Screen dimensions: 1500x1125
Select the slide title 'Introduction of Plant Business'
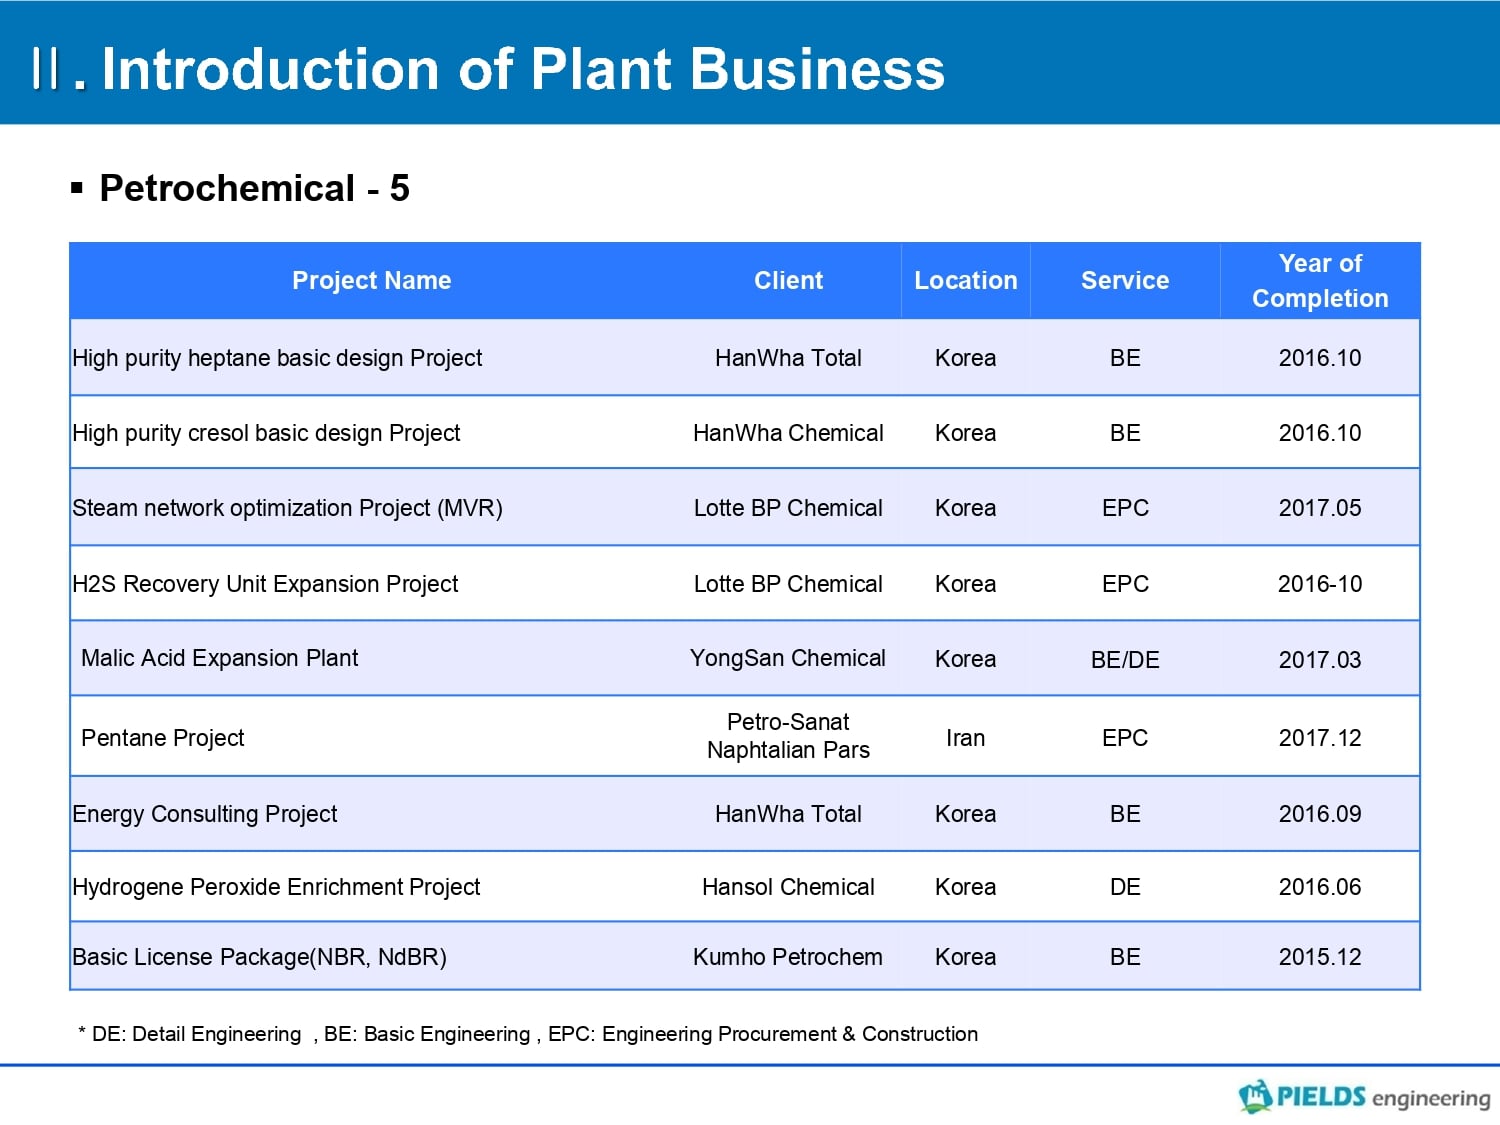[x=523, y=69]
